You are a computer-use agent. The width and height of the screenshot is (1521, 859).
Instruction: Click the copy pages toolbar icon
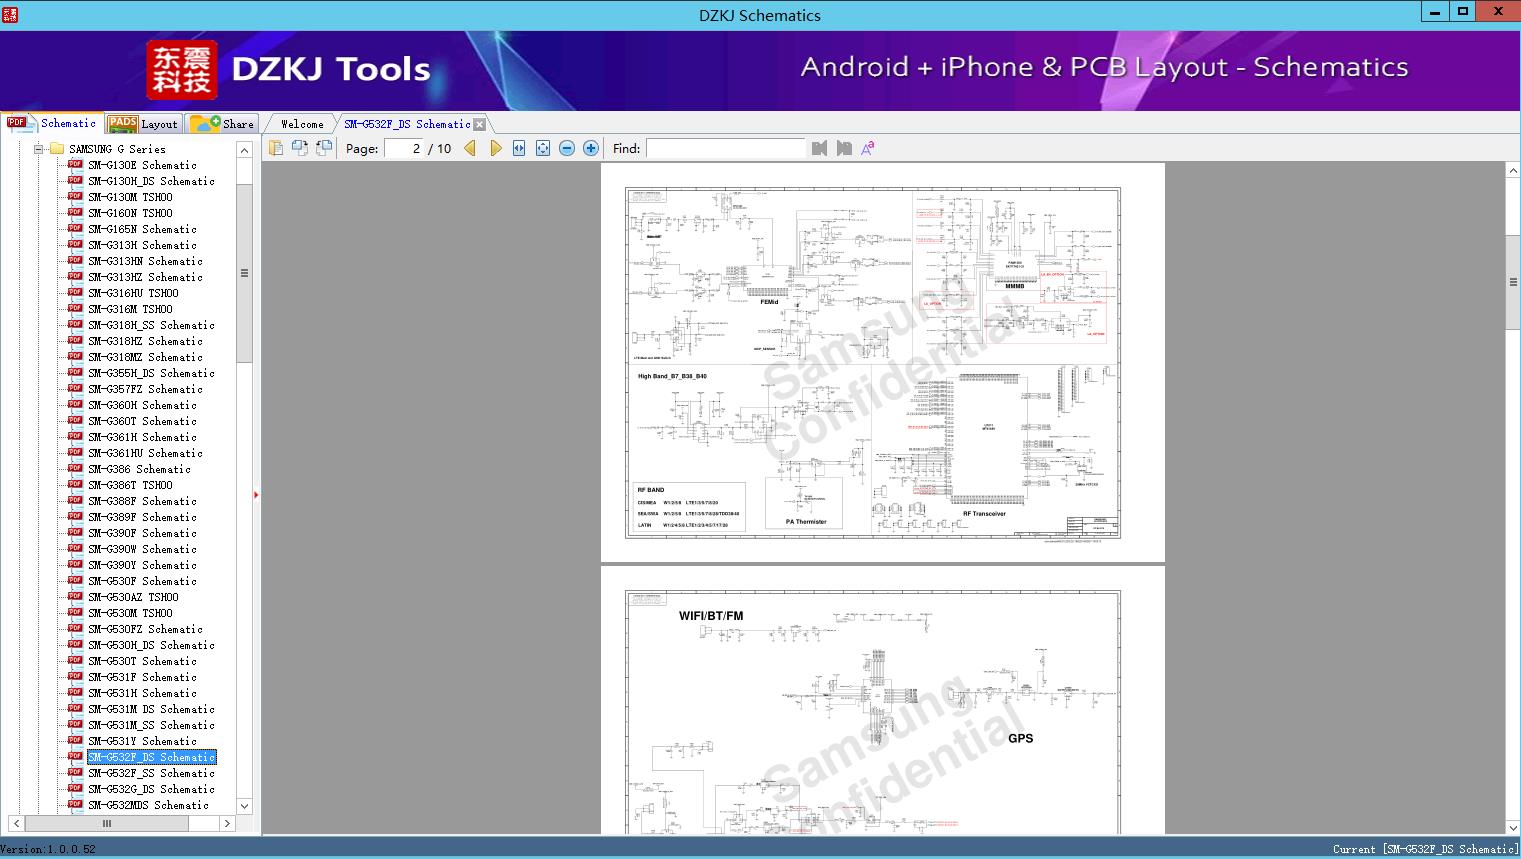click(x=276, y=148)
